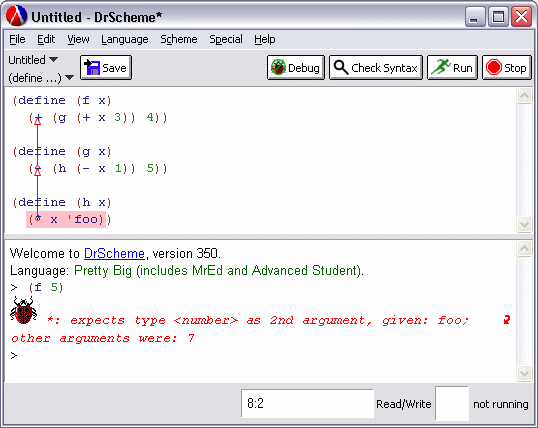This screenshot has width=538, height=428.
Task: Follow the DrScheme hyperlink in the welcome message
Action: pyautogui.click(x=114, y=254)
